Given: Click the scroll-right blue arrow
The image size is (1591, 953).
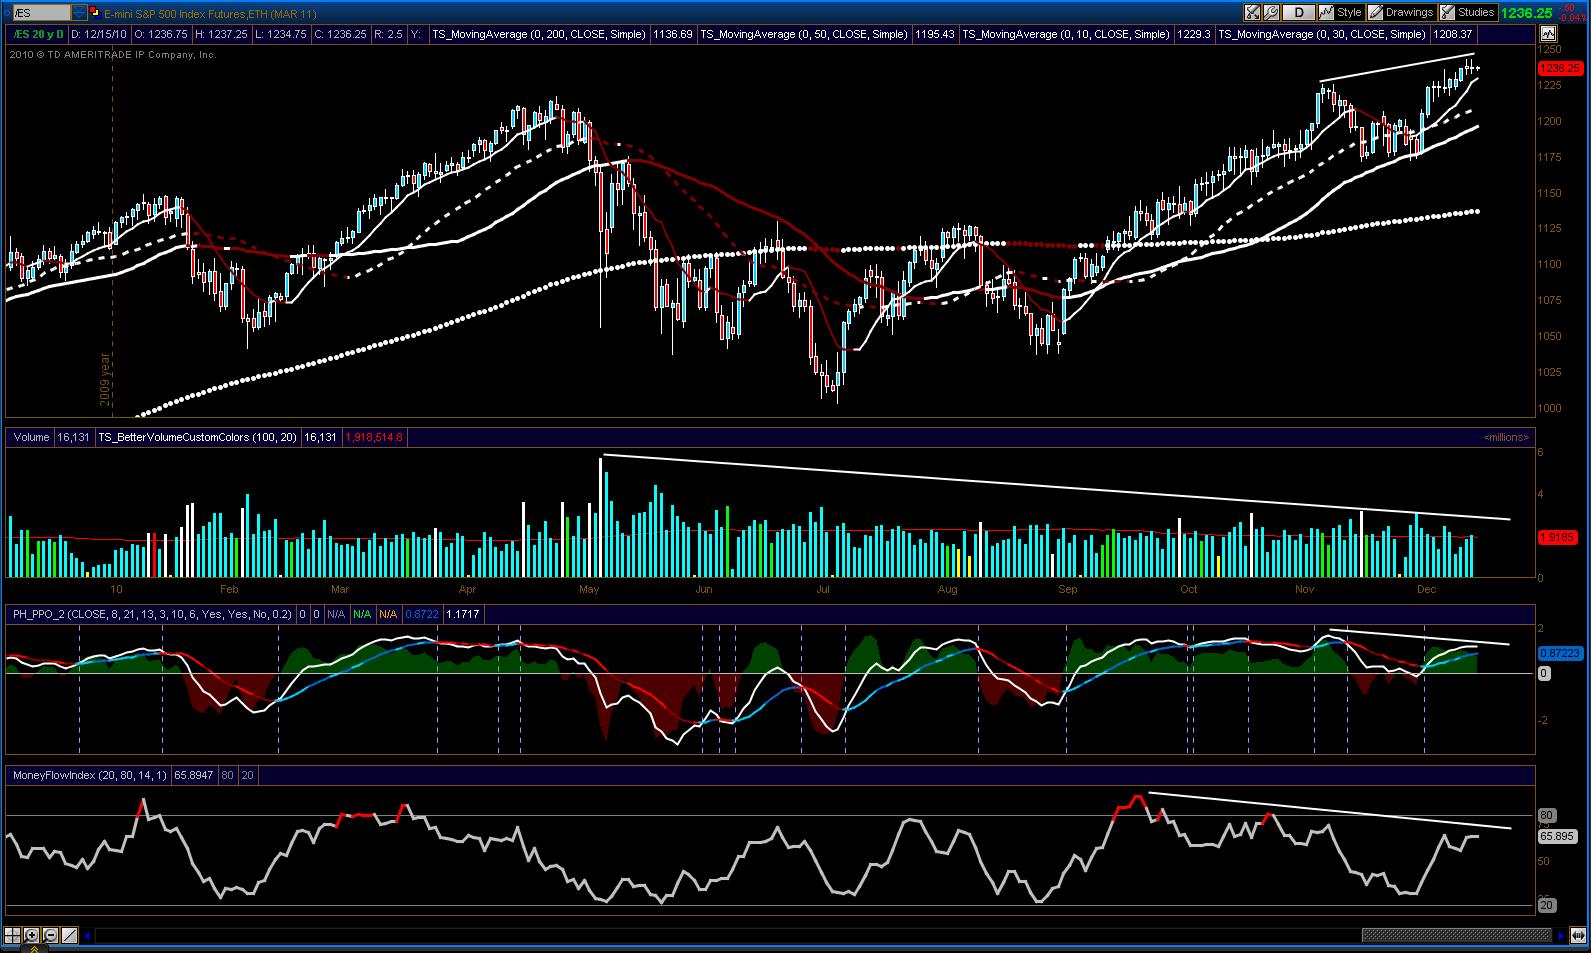Looking at the screenshot, I should [1561, 936].
